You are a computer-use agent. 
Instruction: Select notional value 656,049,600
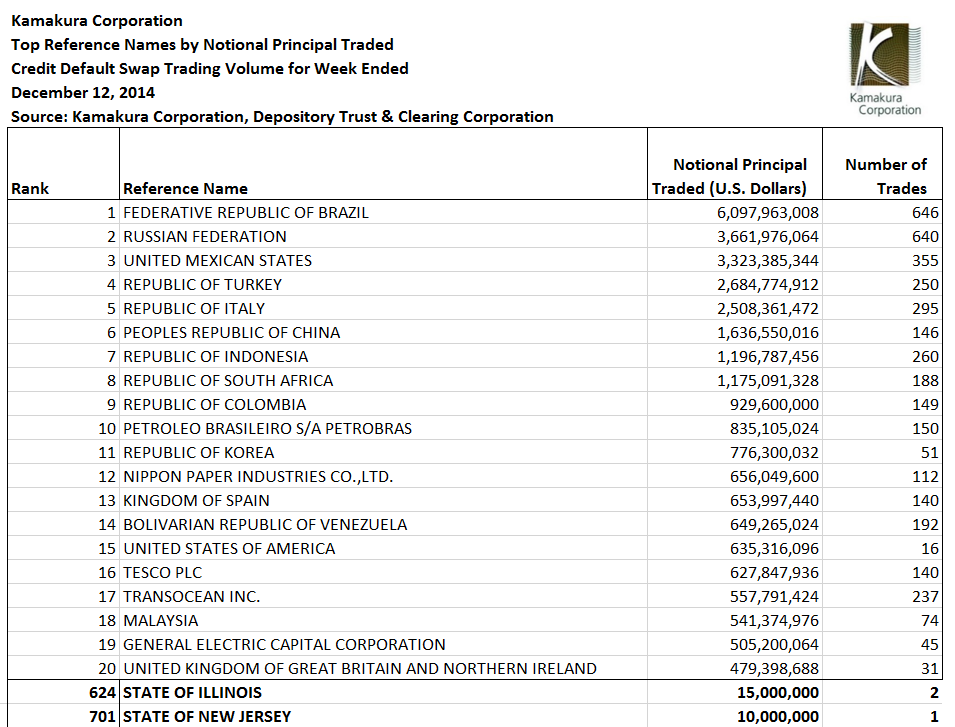(775, 477)
